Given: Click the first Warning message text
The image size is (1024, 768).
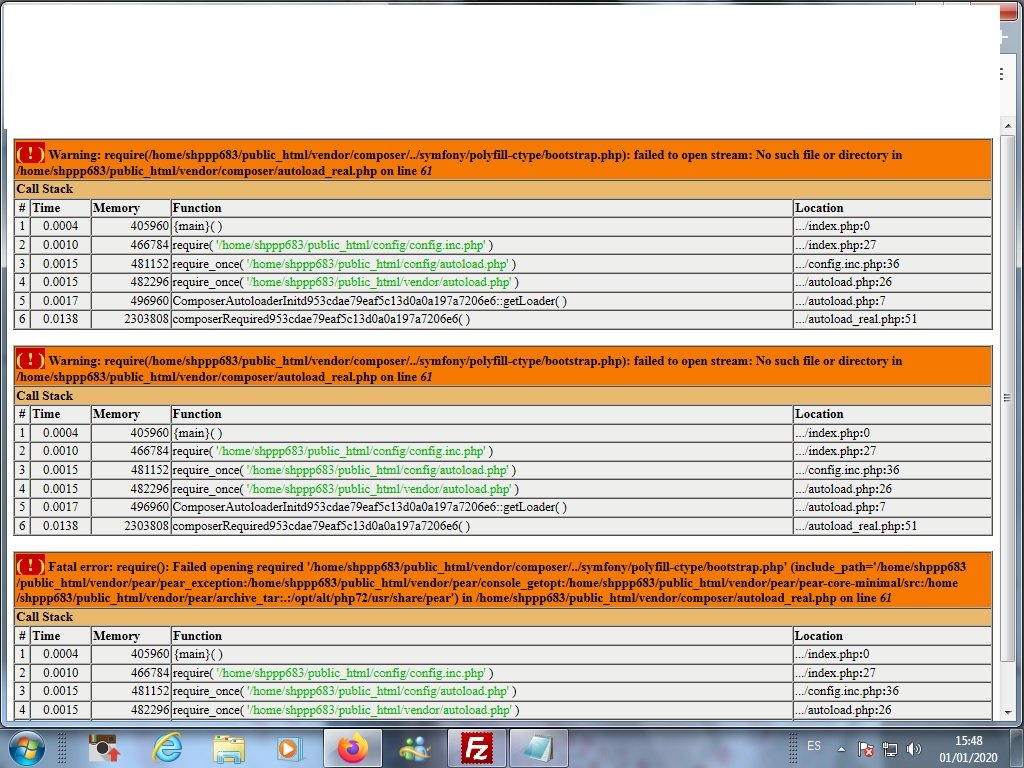Looking at the screenshot, I should pyautogui.click(x=459, y=163).
